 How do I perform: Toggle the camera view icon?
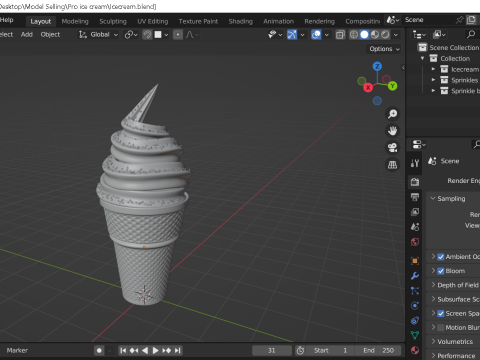coord(392,148)
